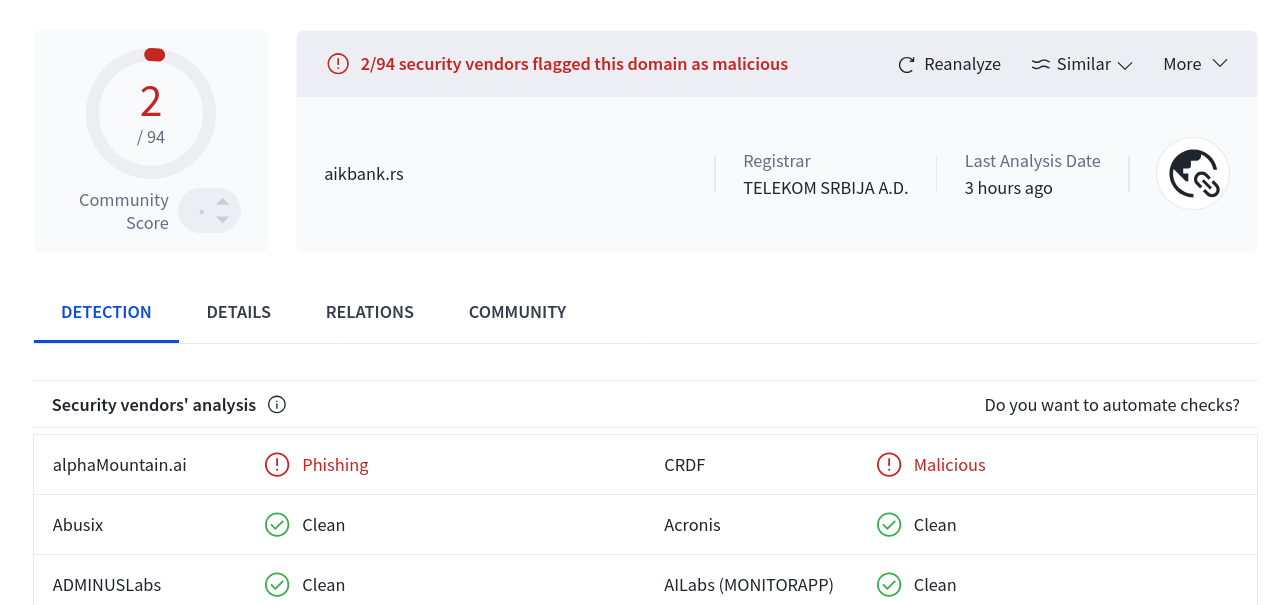The image size is (1275, 605).
Task: Open the DETAILS tab
Action: click(238, 312)
